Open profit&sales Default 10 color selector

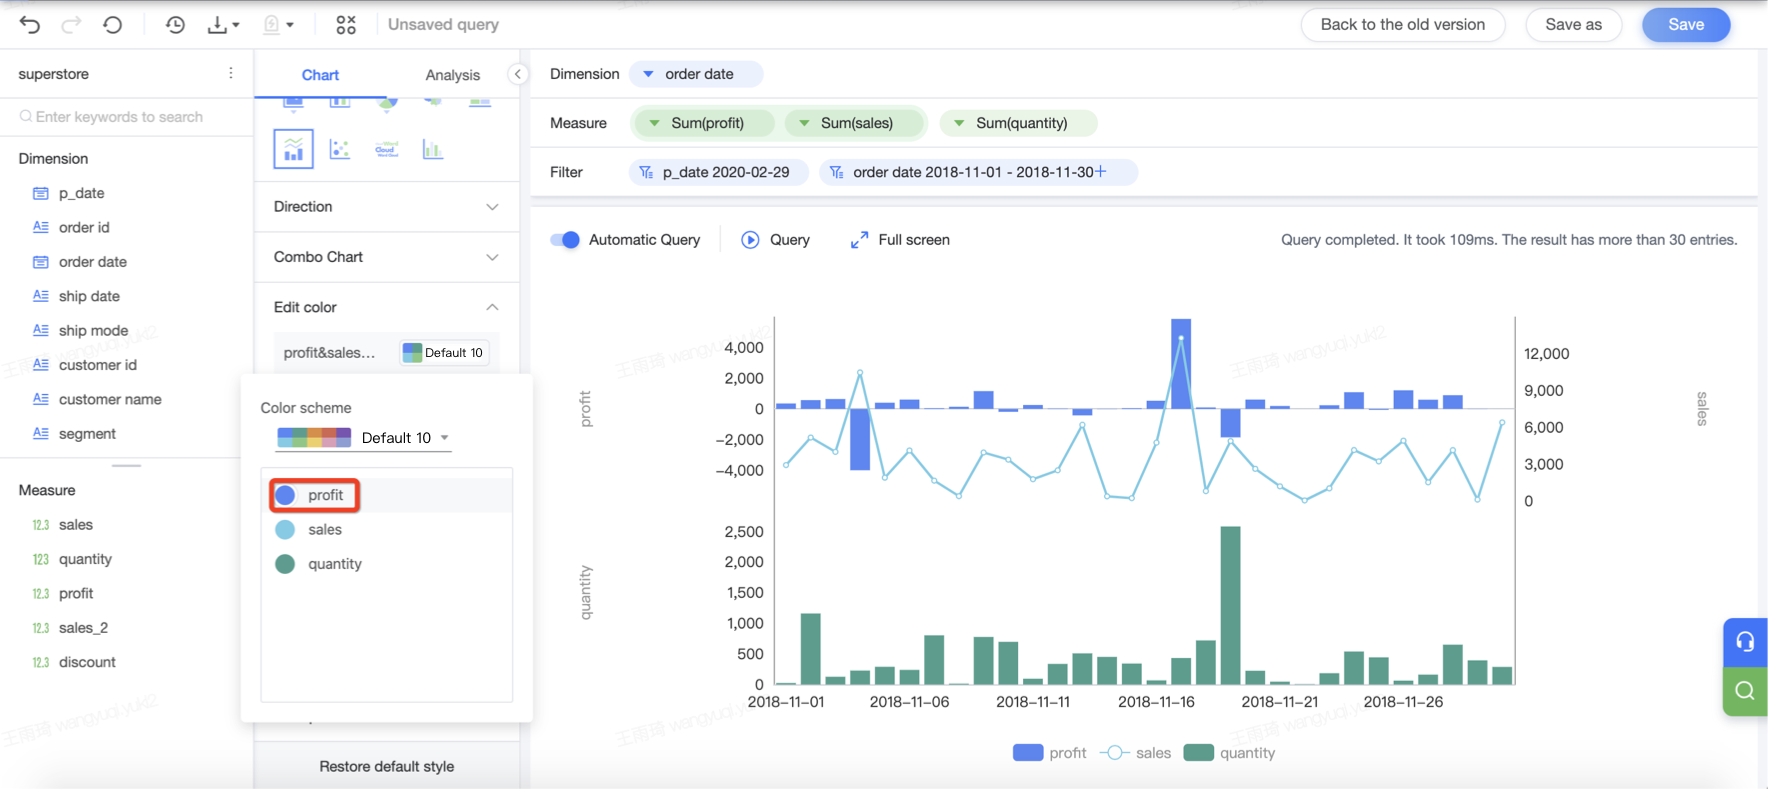[x=444, y=352]
